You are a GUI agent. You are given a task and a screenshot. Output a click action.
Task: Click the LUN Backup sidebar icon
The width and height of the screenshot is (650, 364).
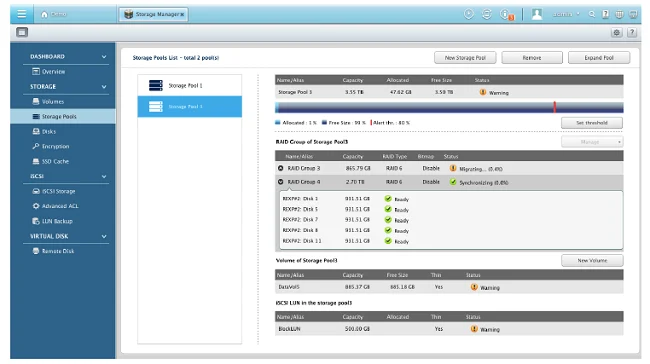click(x=36, y=221)
